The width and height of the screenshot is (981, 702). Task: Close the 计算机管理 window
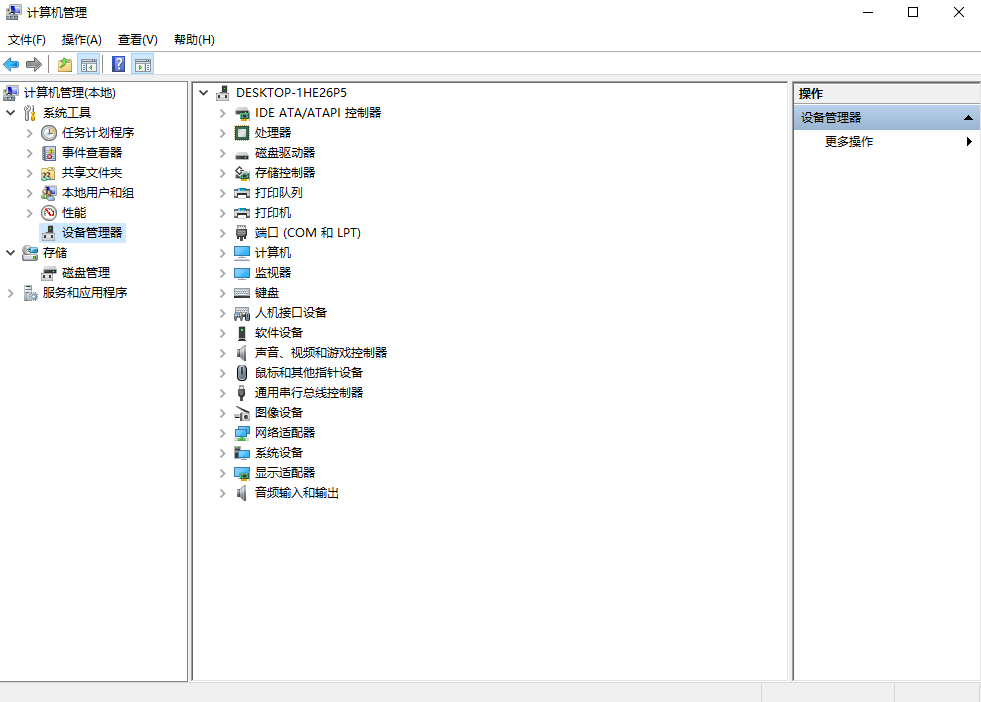point(958,13)
